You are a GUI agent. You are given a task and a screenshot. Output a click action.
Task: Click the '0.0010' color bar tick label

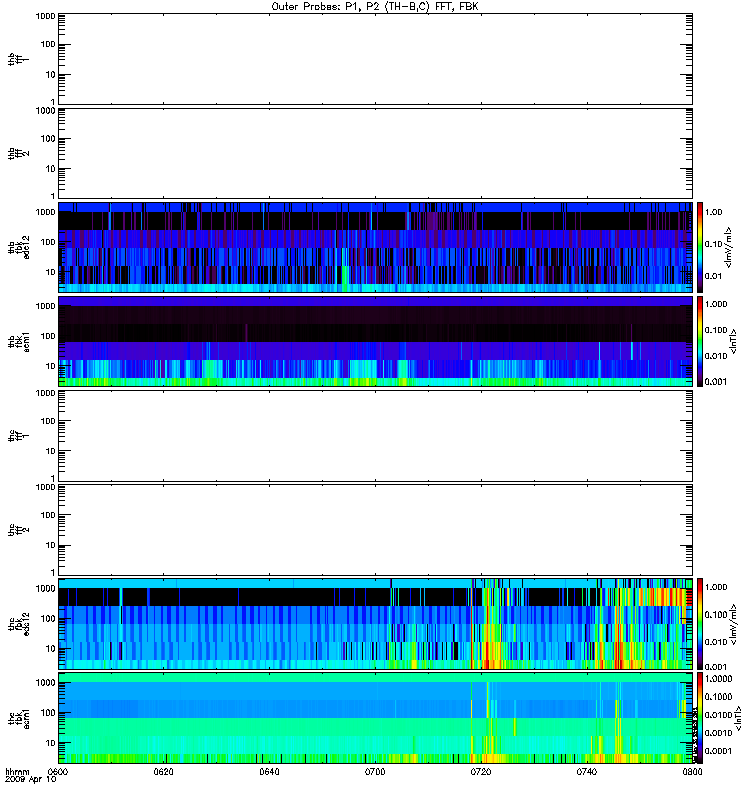click(718, 733)
